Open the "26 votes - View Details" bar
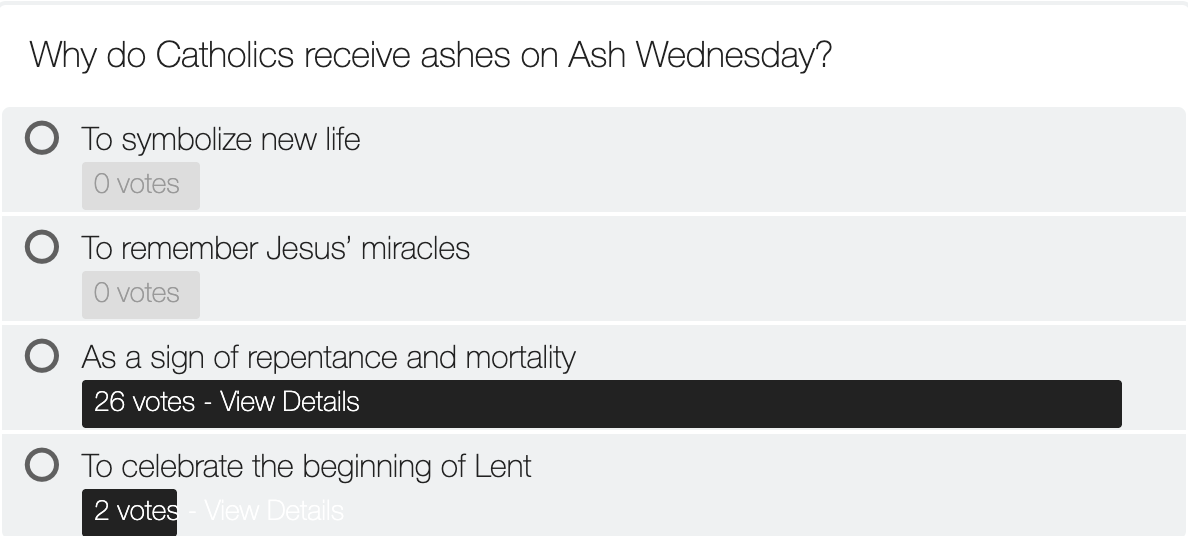Viewport: 1188px width, 536px height. [602, 404]
